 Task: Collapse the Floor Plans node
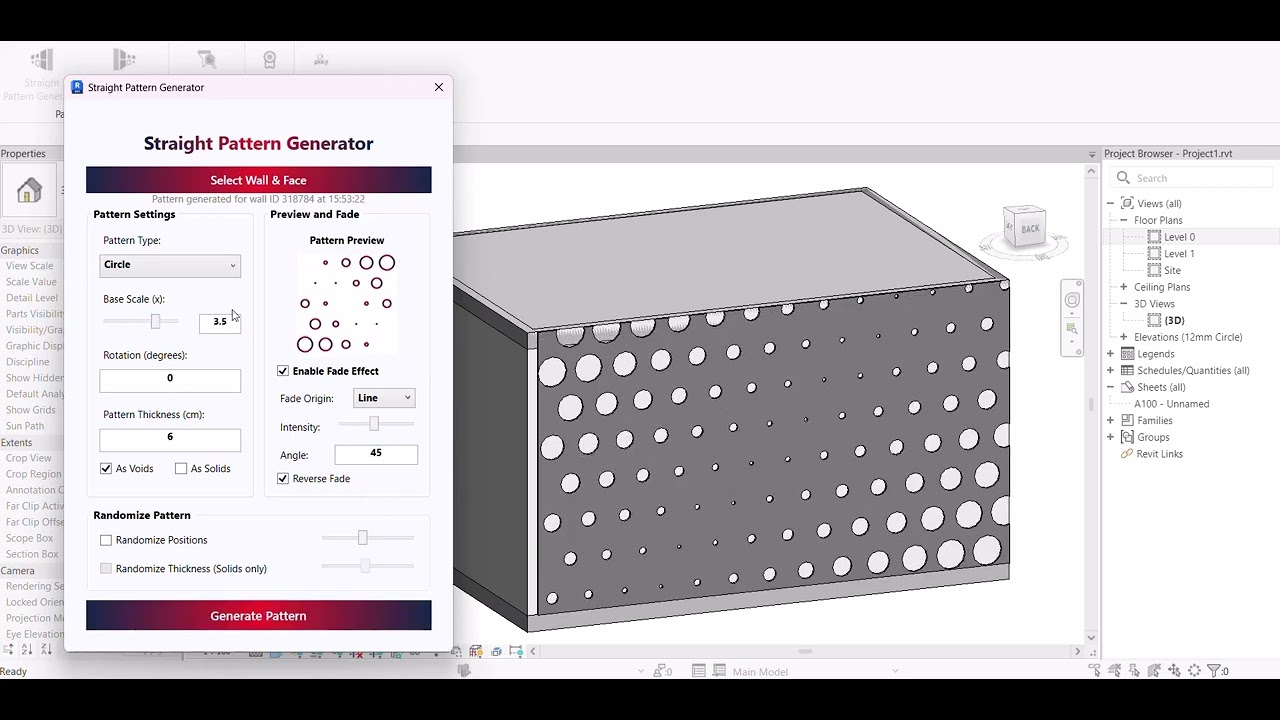click(1124, 220)
